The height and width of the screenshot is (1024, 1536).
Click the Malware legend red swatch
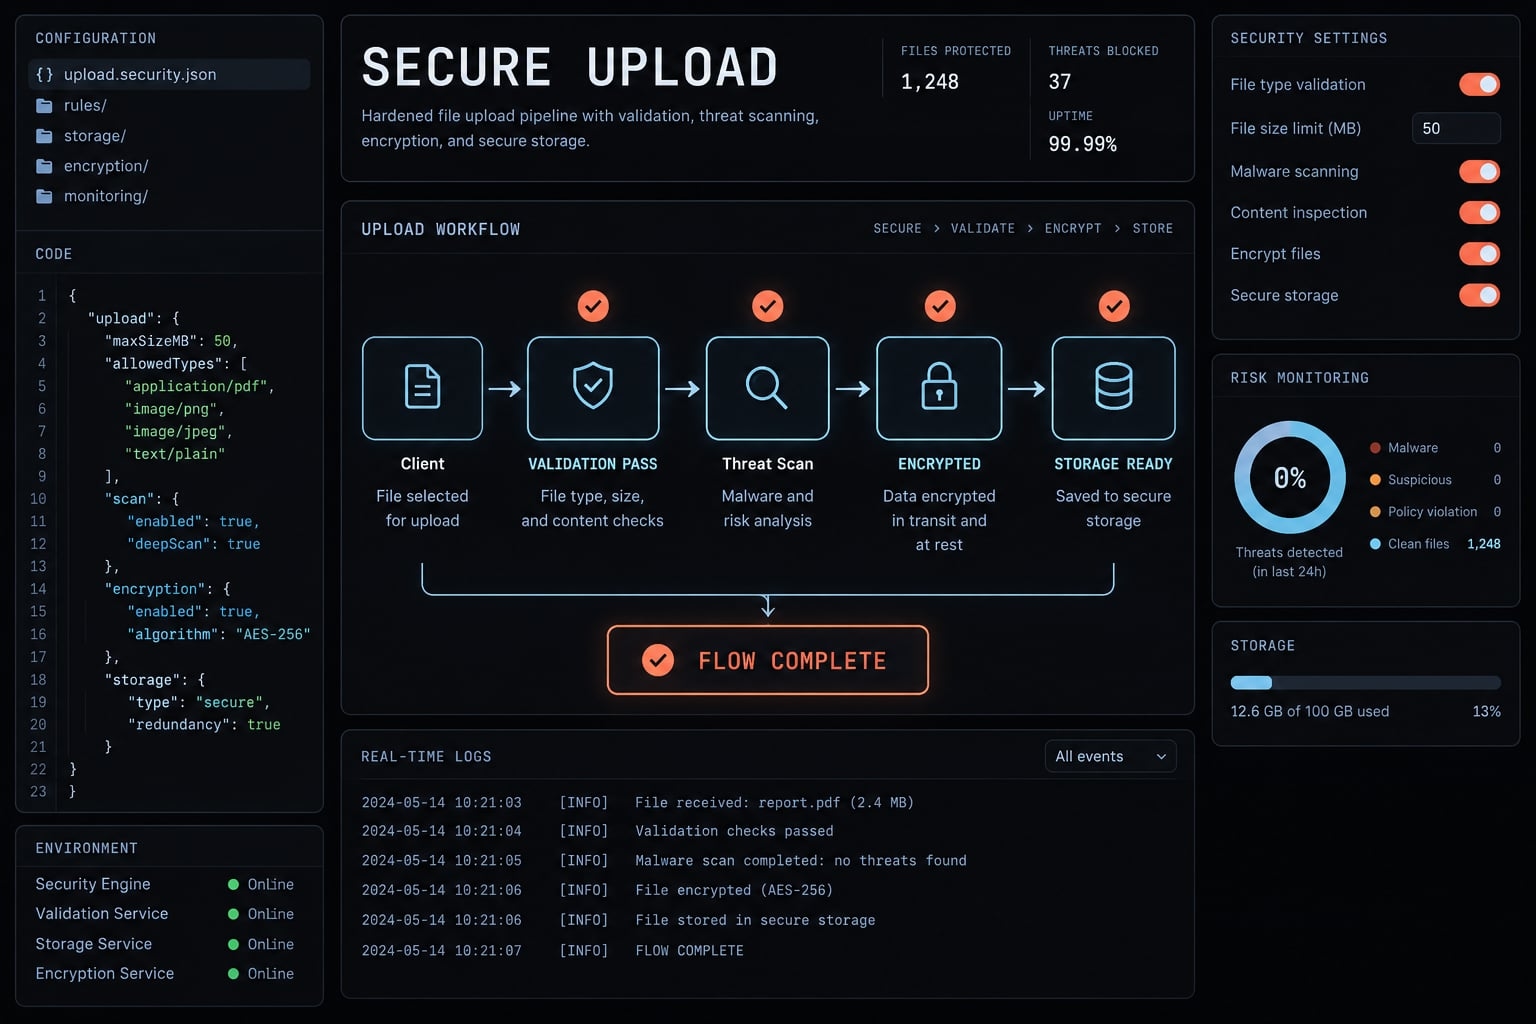(x=1375, y=448)
